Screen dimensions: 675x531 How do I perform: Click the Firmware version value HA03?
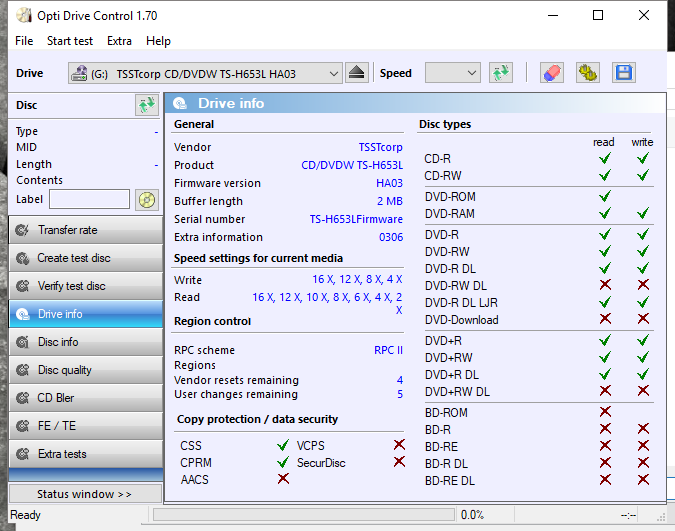tap(389, 183)
